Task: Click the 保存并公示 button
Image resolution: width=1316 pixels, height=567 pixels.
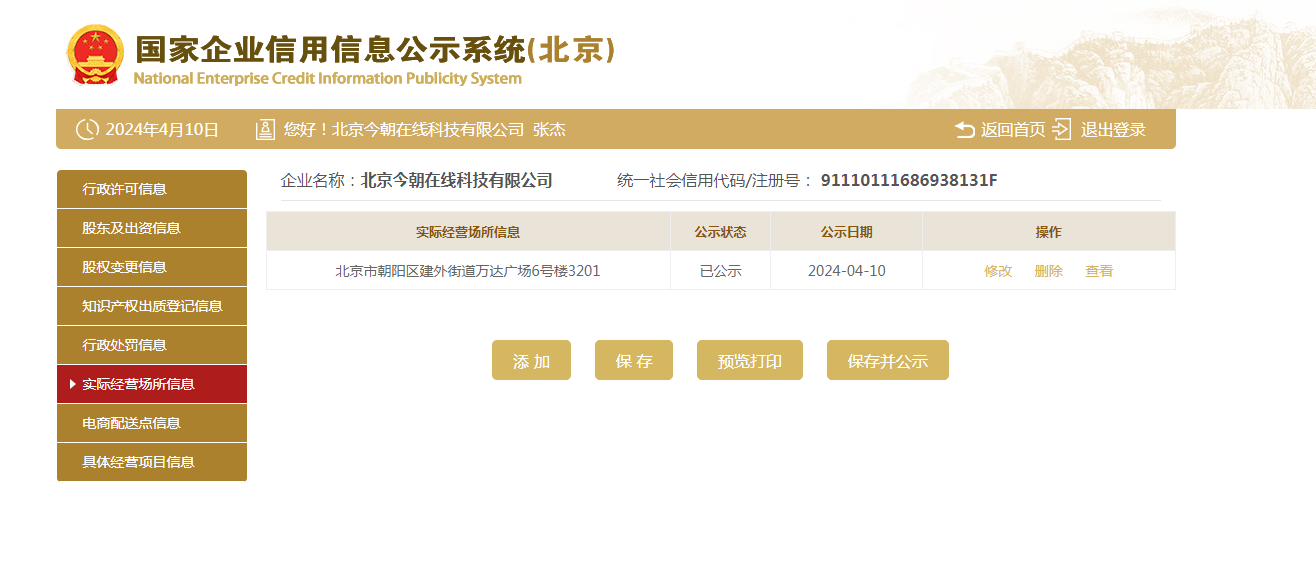Action: (x=888, y=360)
